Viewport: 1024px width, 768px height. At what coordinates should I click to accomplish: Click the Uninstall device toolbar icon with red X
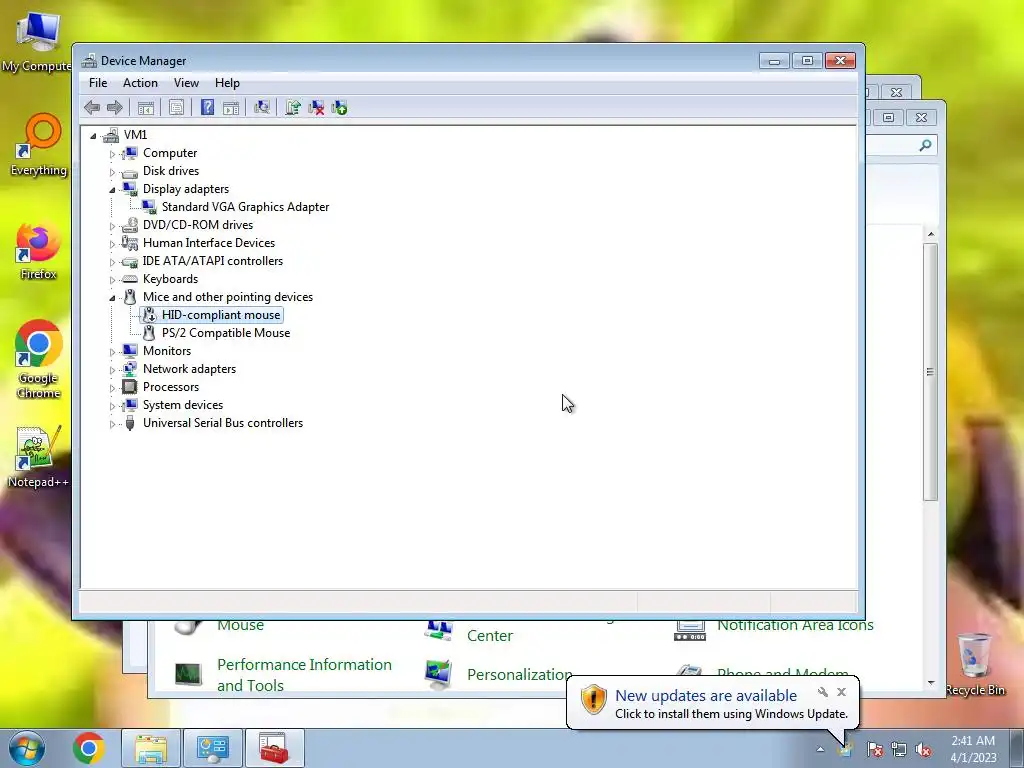click(316, 108)
